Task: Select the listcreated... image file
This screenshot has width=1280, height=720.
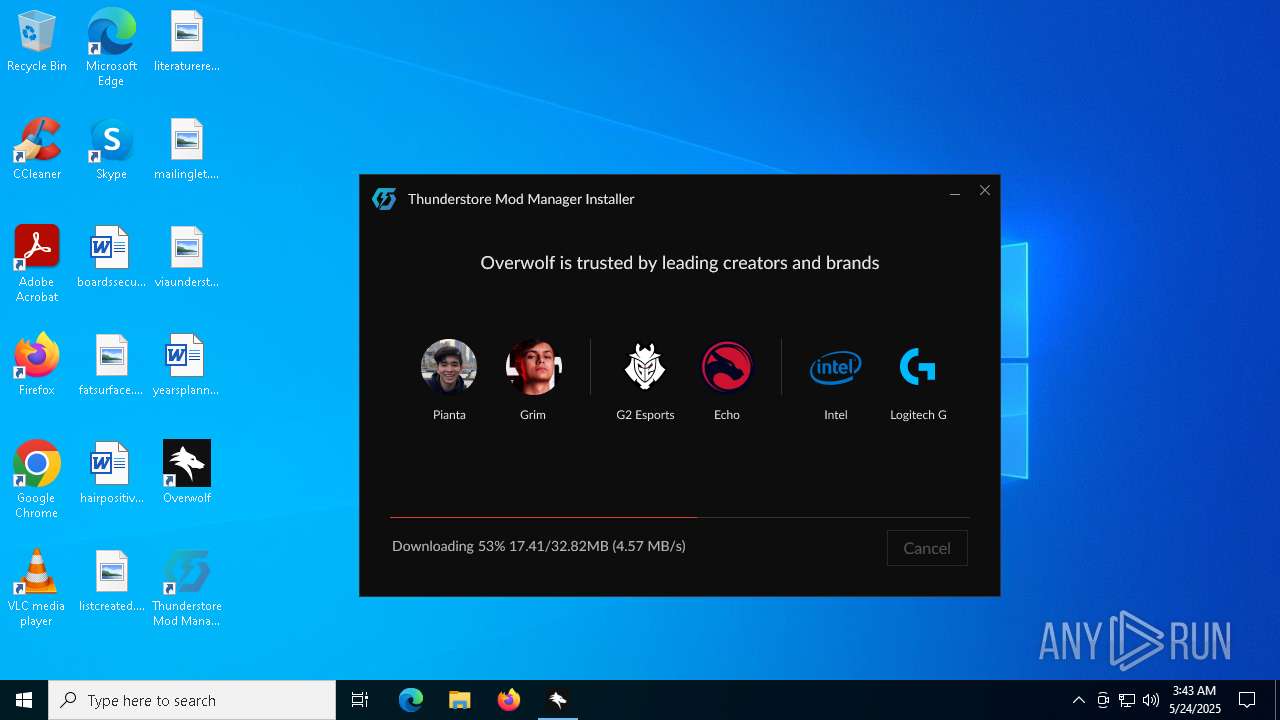Action: pos(111,580)
